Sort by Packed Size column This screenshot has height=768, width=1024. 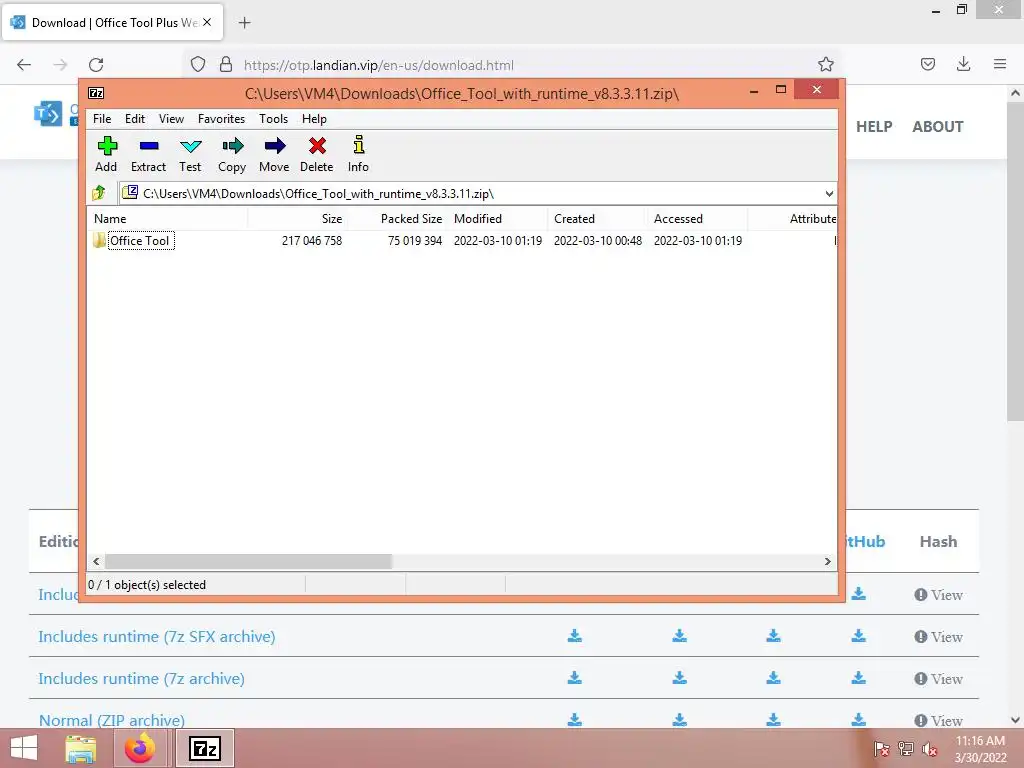397,219
